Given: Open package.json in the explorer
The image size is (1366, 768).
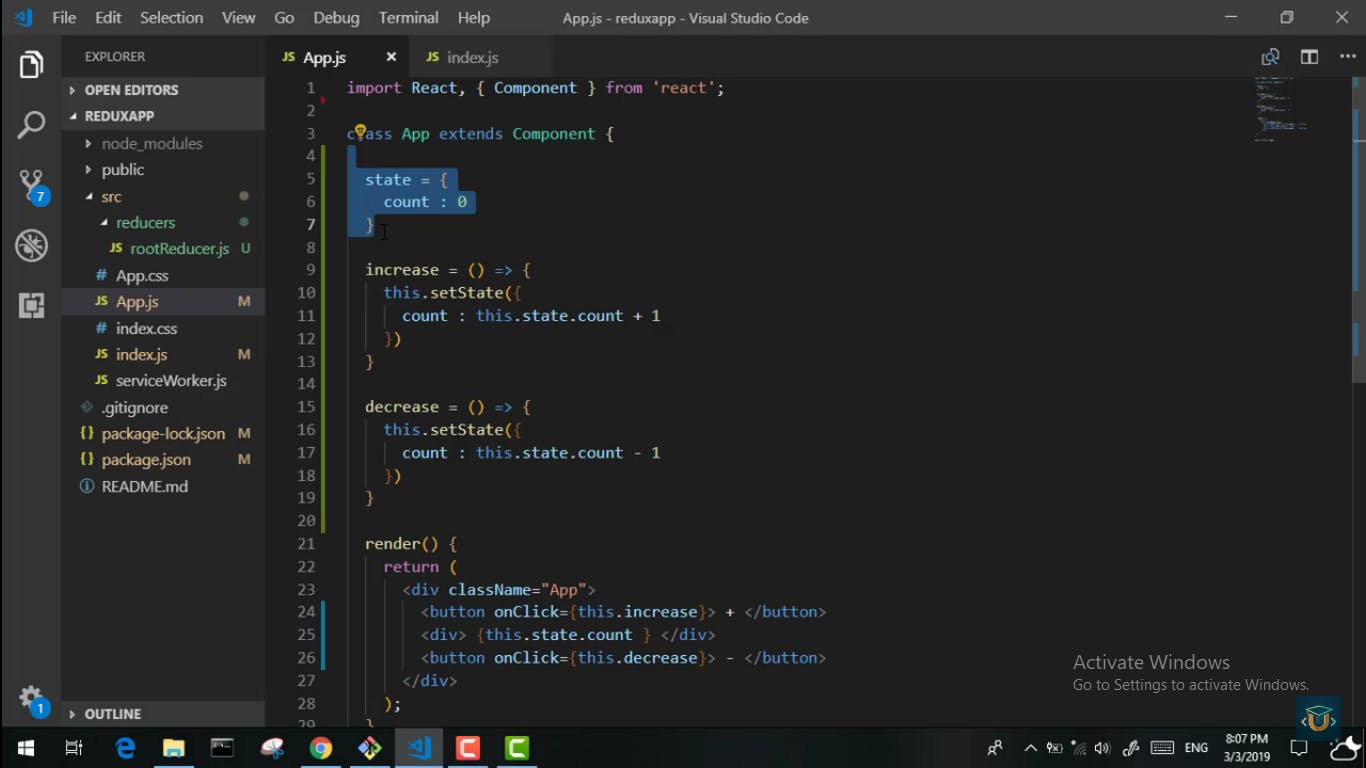Looking at the screenshot, I should coord(164,460).
